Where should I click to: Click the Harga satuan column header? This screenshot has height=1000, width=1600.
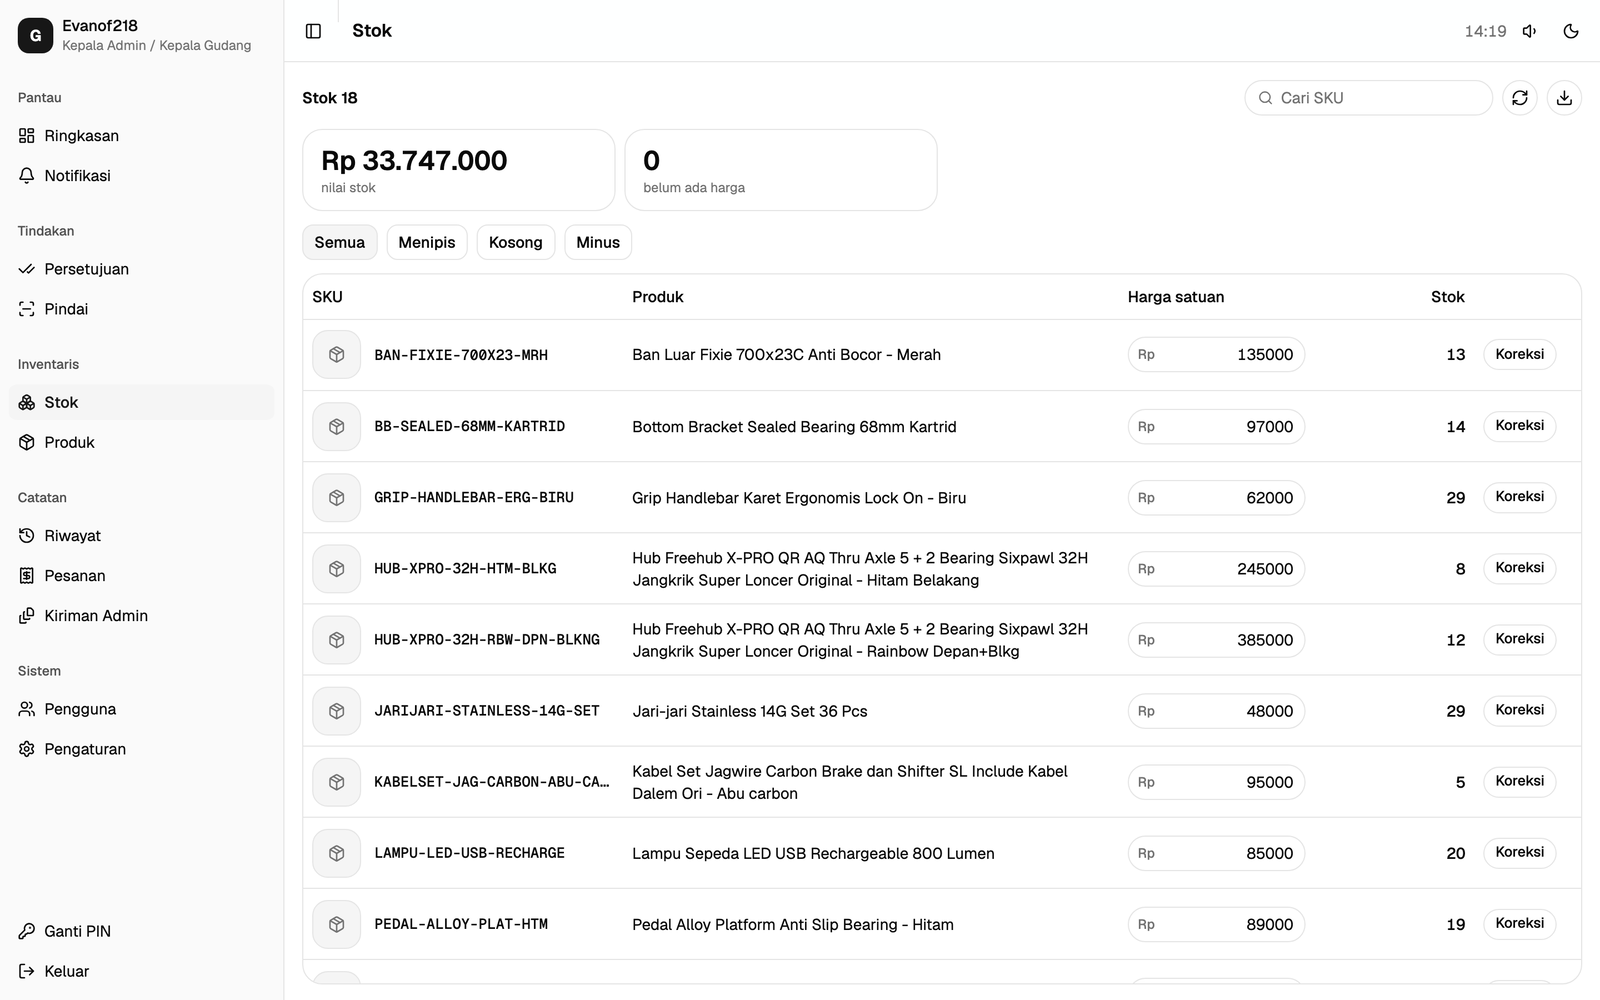[1176, 297]
